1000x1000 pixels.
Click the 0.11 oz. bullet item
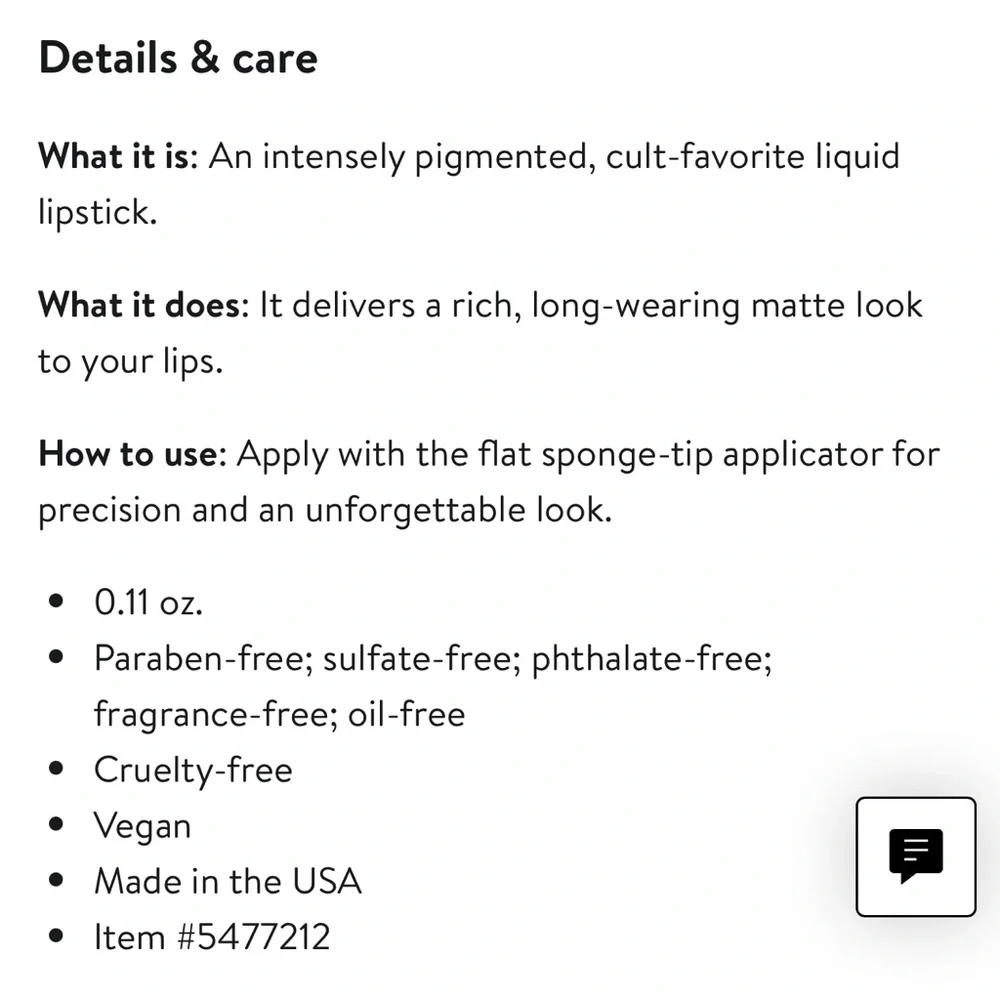[x=149, y=602]
